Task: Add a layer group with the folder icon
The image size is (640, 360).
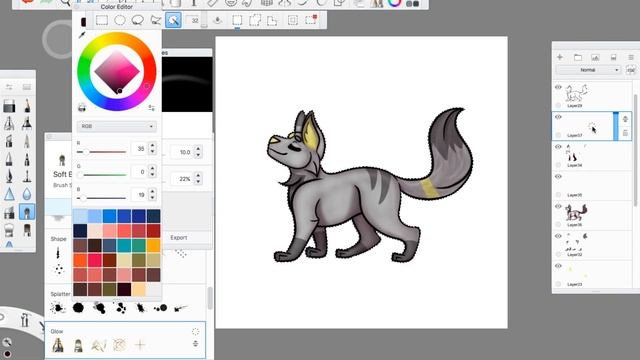Action: point(578,57)
